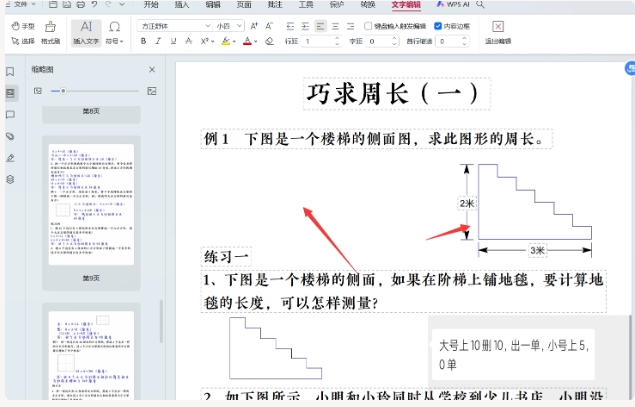Open the thumbnail sidebar panel icon

[11, 93]
